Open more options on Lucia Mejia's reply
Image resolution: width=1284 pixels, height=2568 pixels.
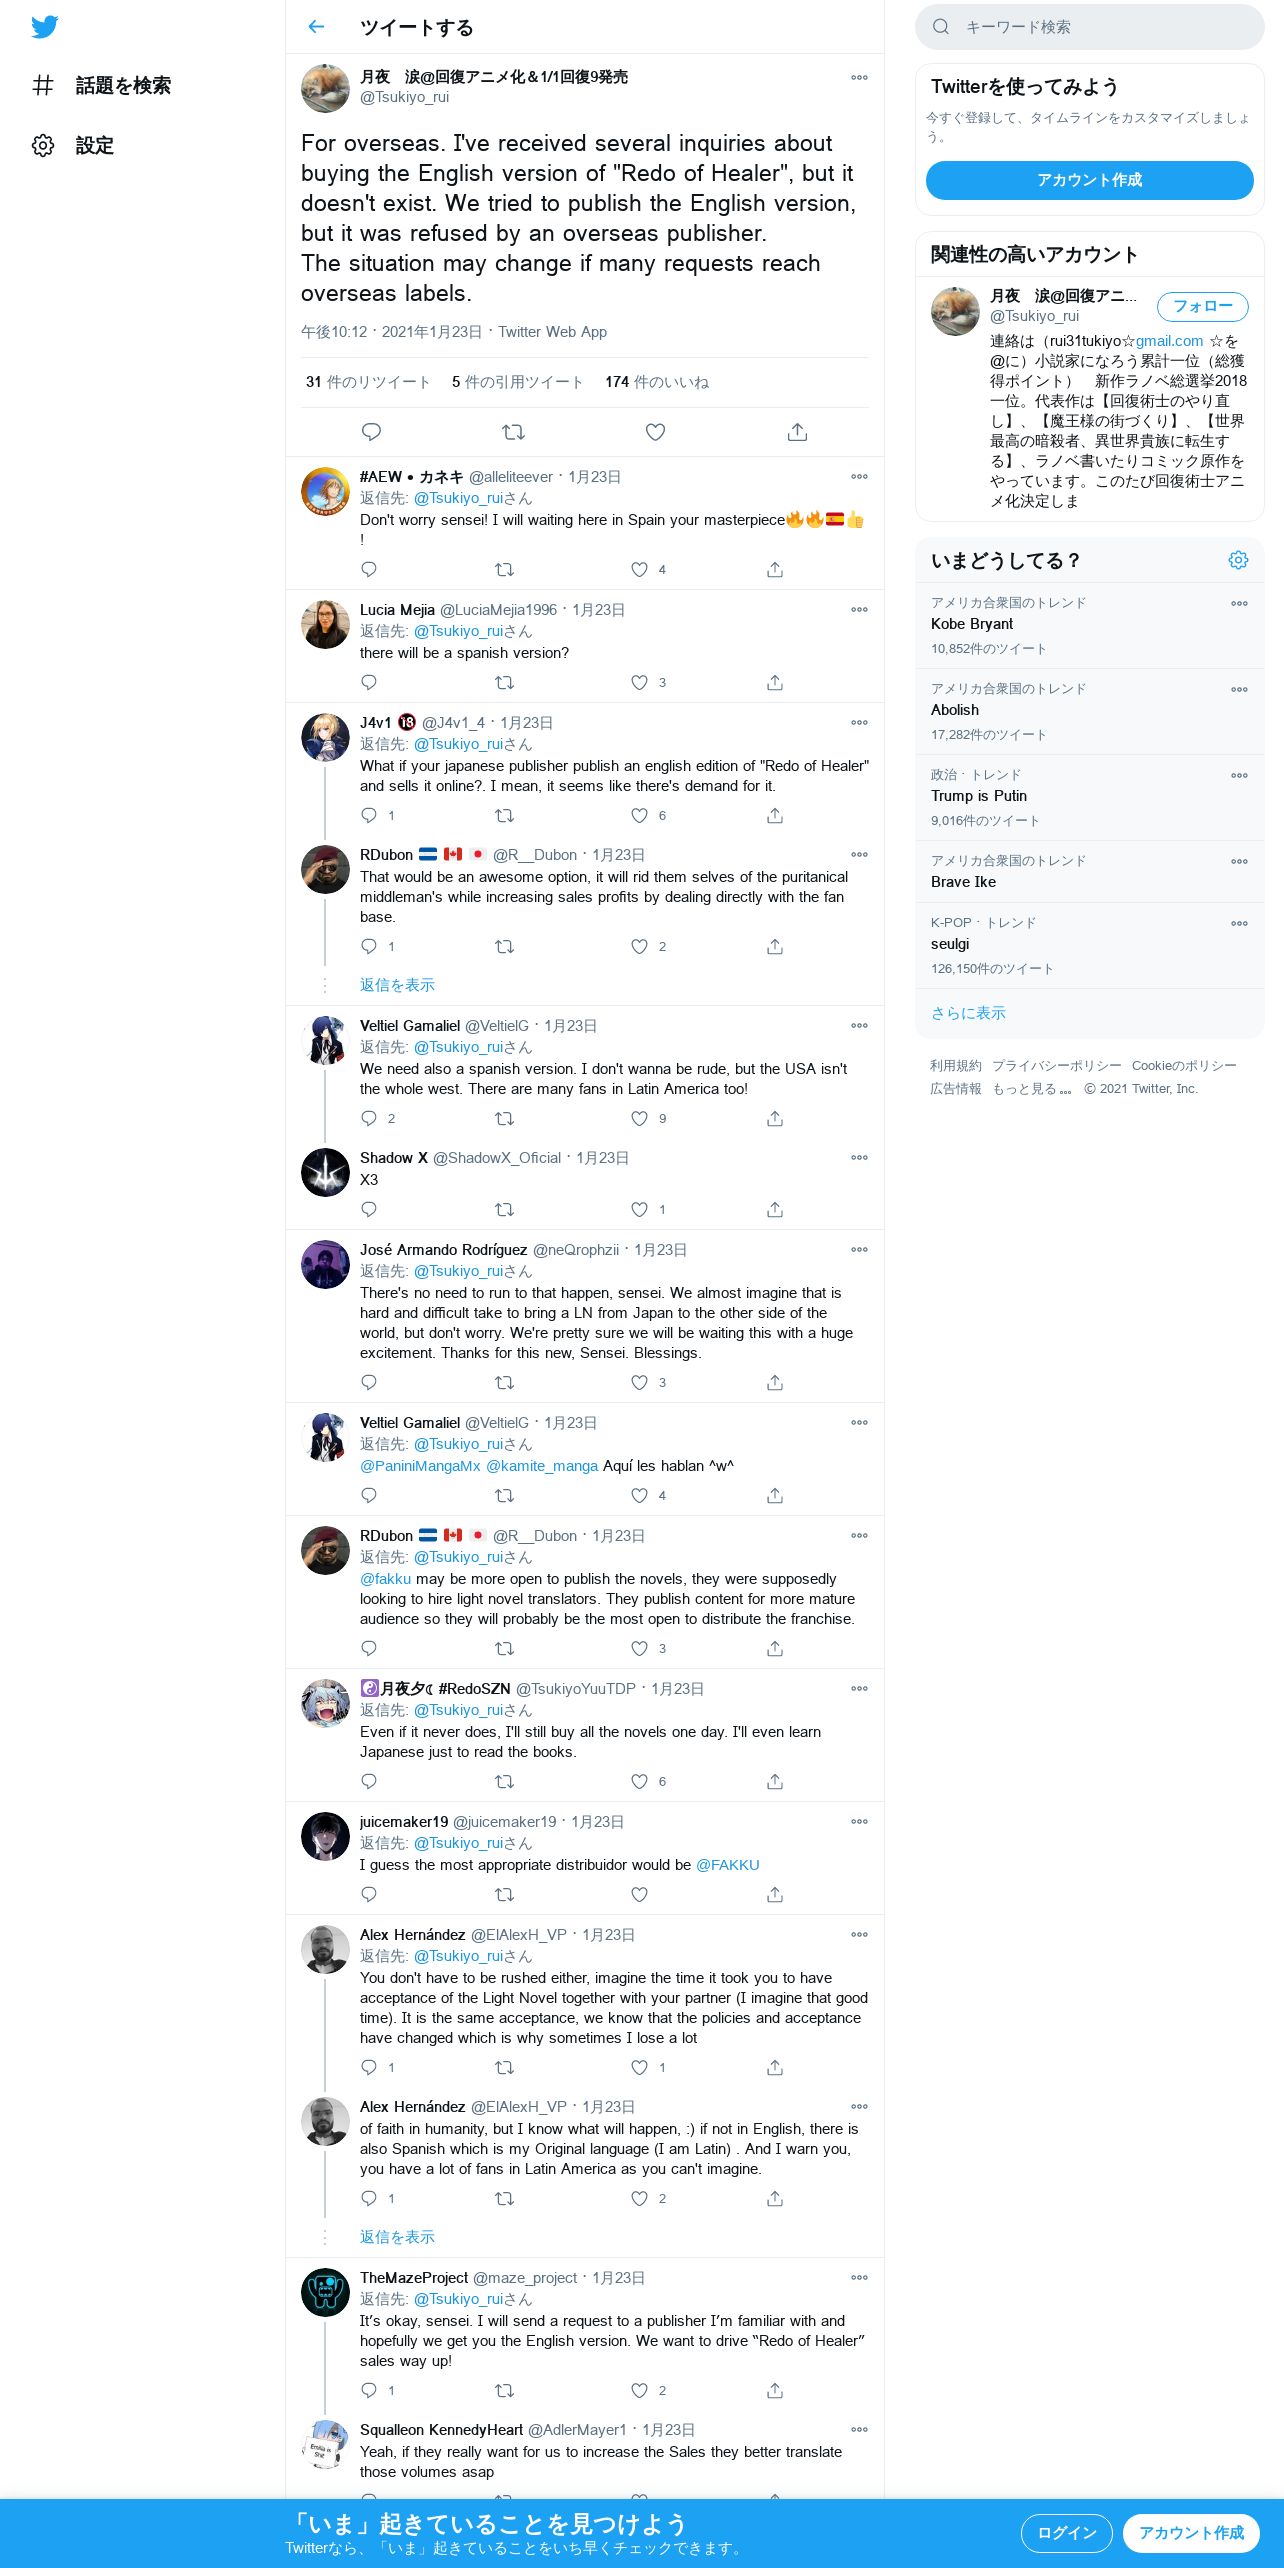(x=859, y=609)
